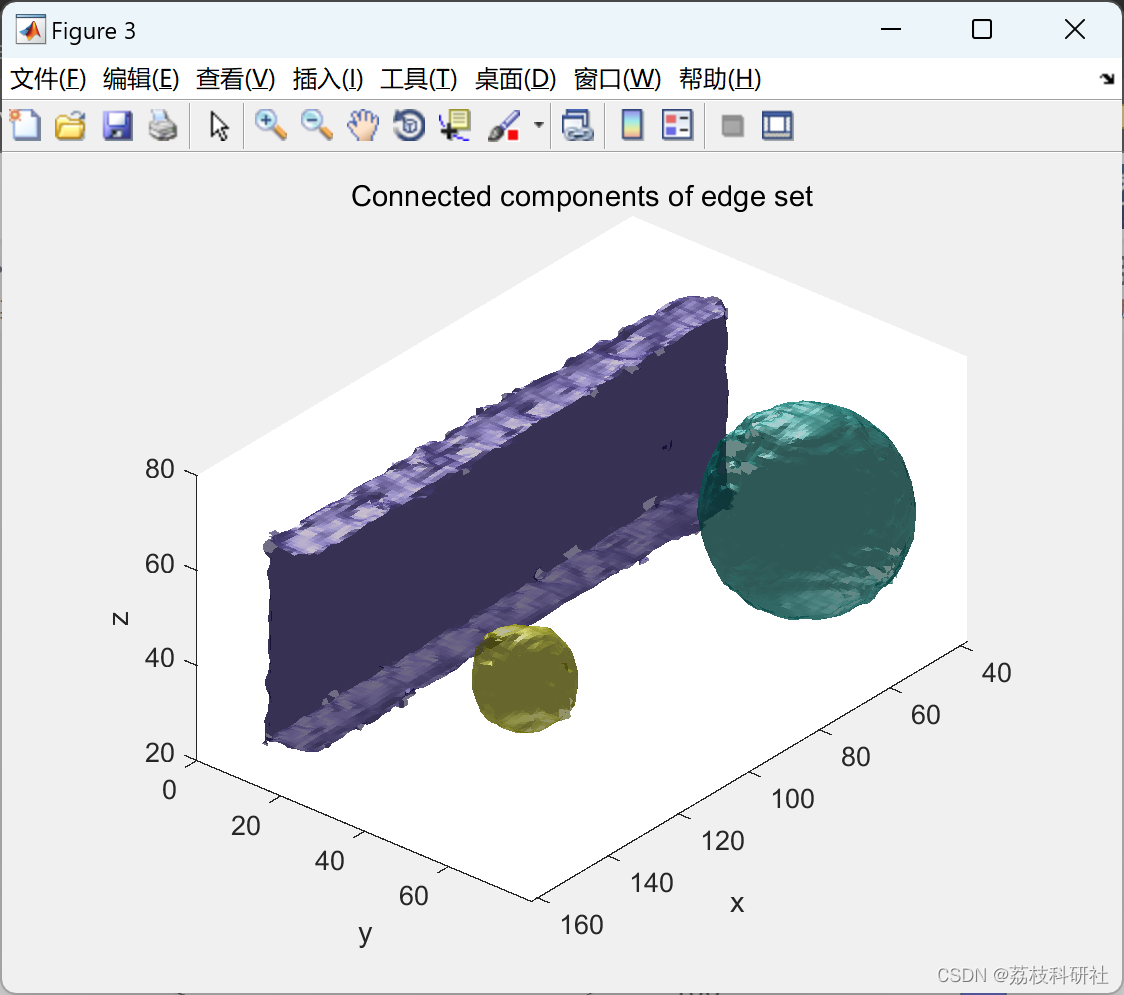Activate the Zoom In tool
Screen dimensions: 1124x995
pyautogui.click(x=270, y=125)
